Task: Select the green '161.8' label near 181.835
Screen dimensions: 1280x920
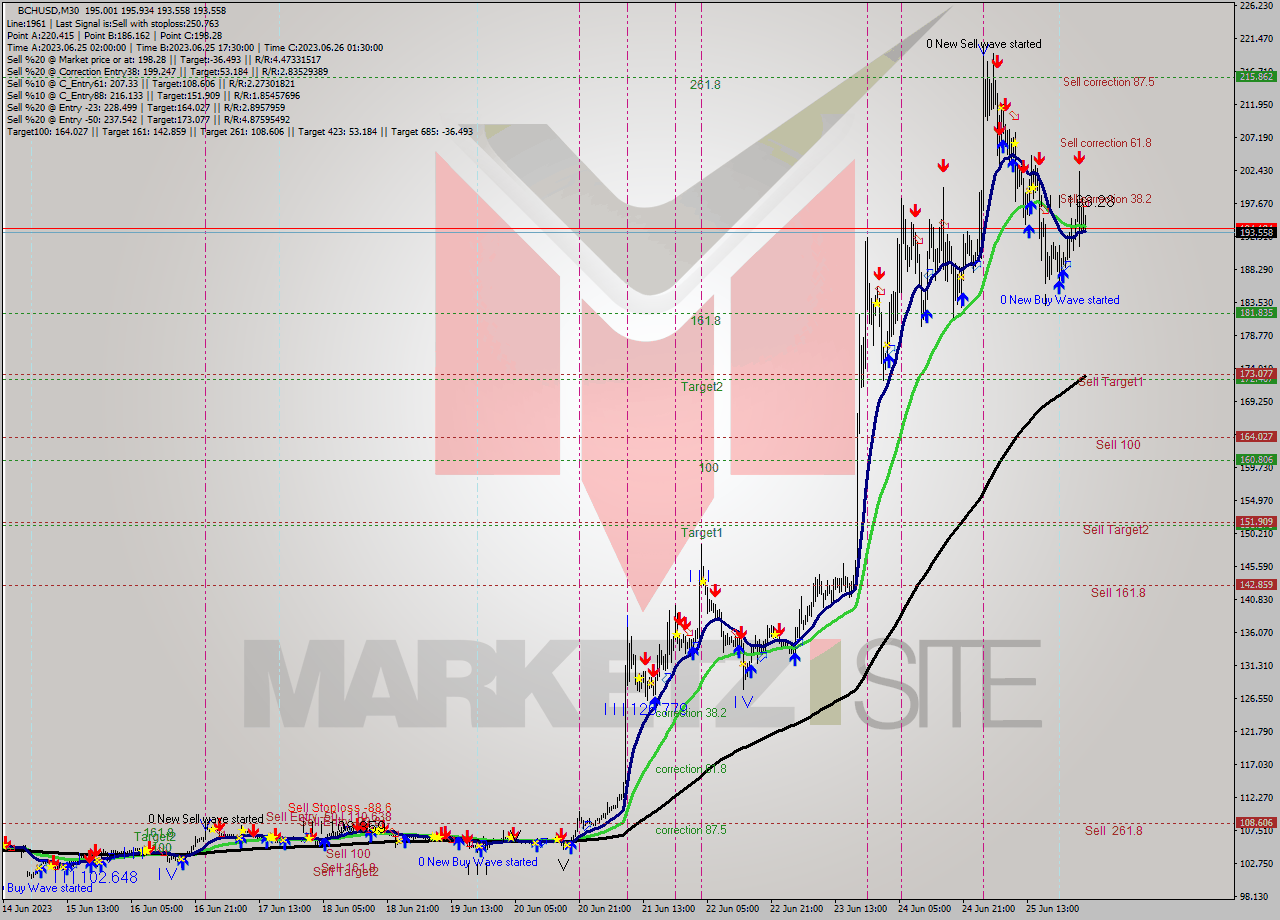Action: pyautogui.click(x=705, y=321)
